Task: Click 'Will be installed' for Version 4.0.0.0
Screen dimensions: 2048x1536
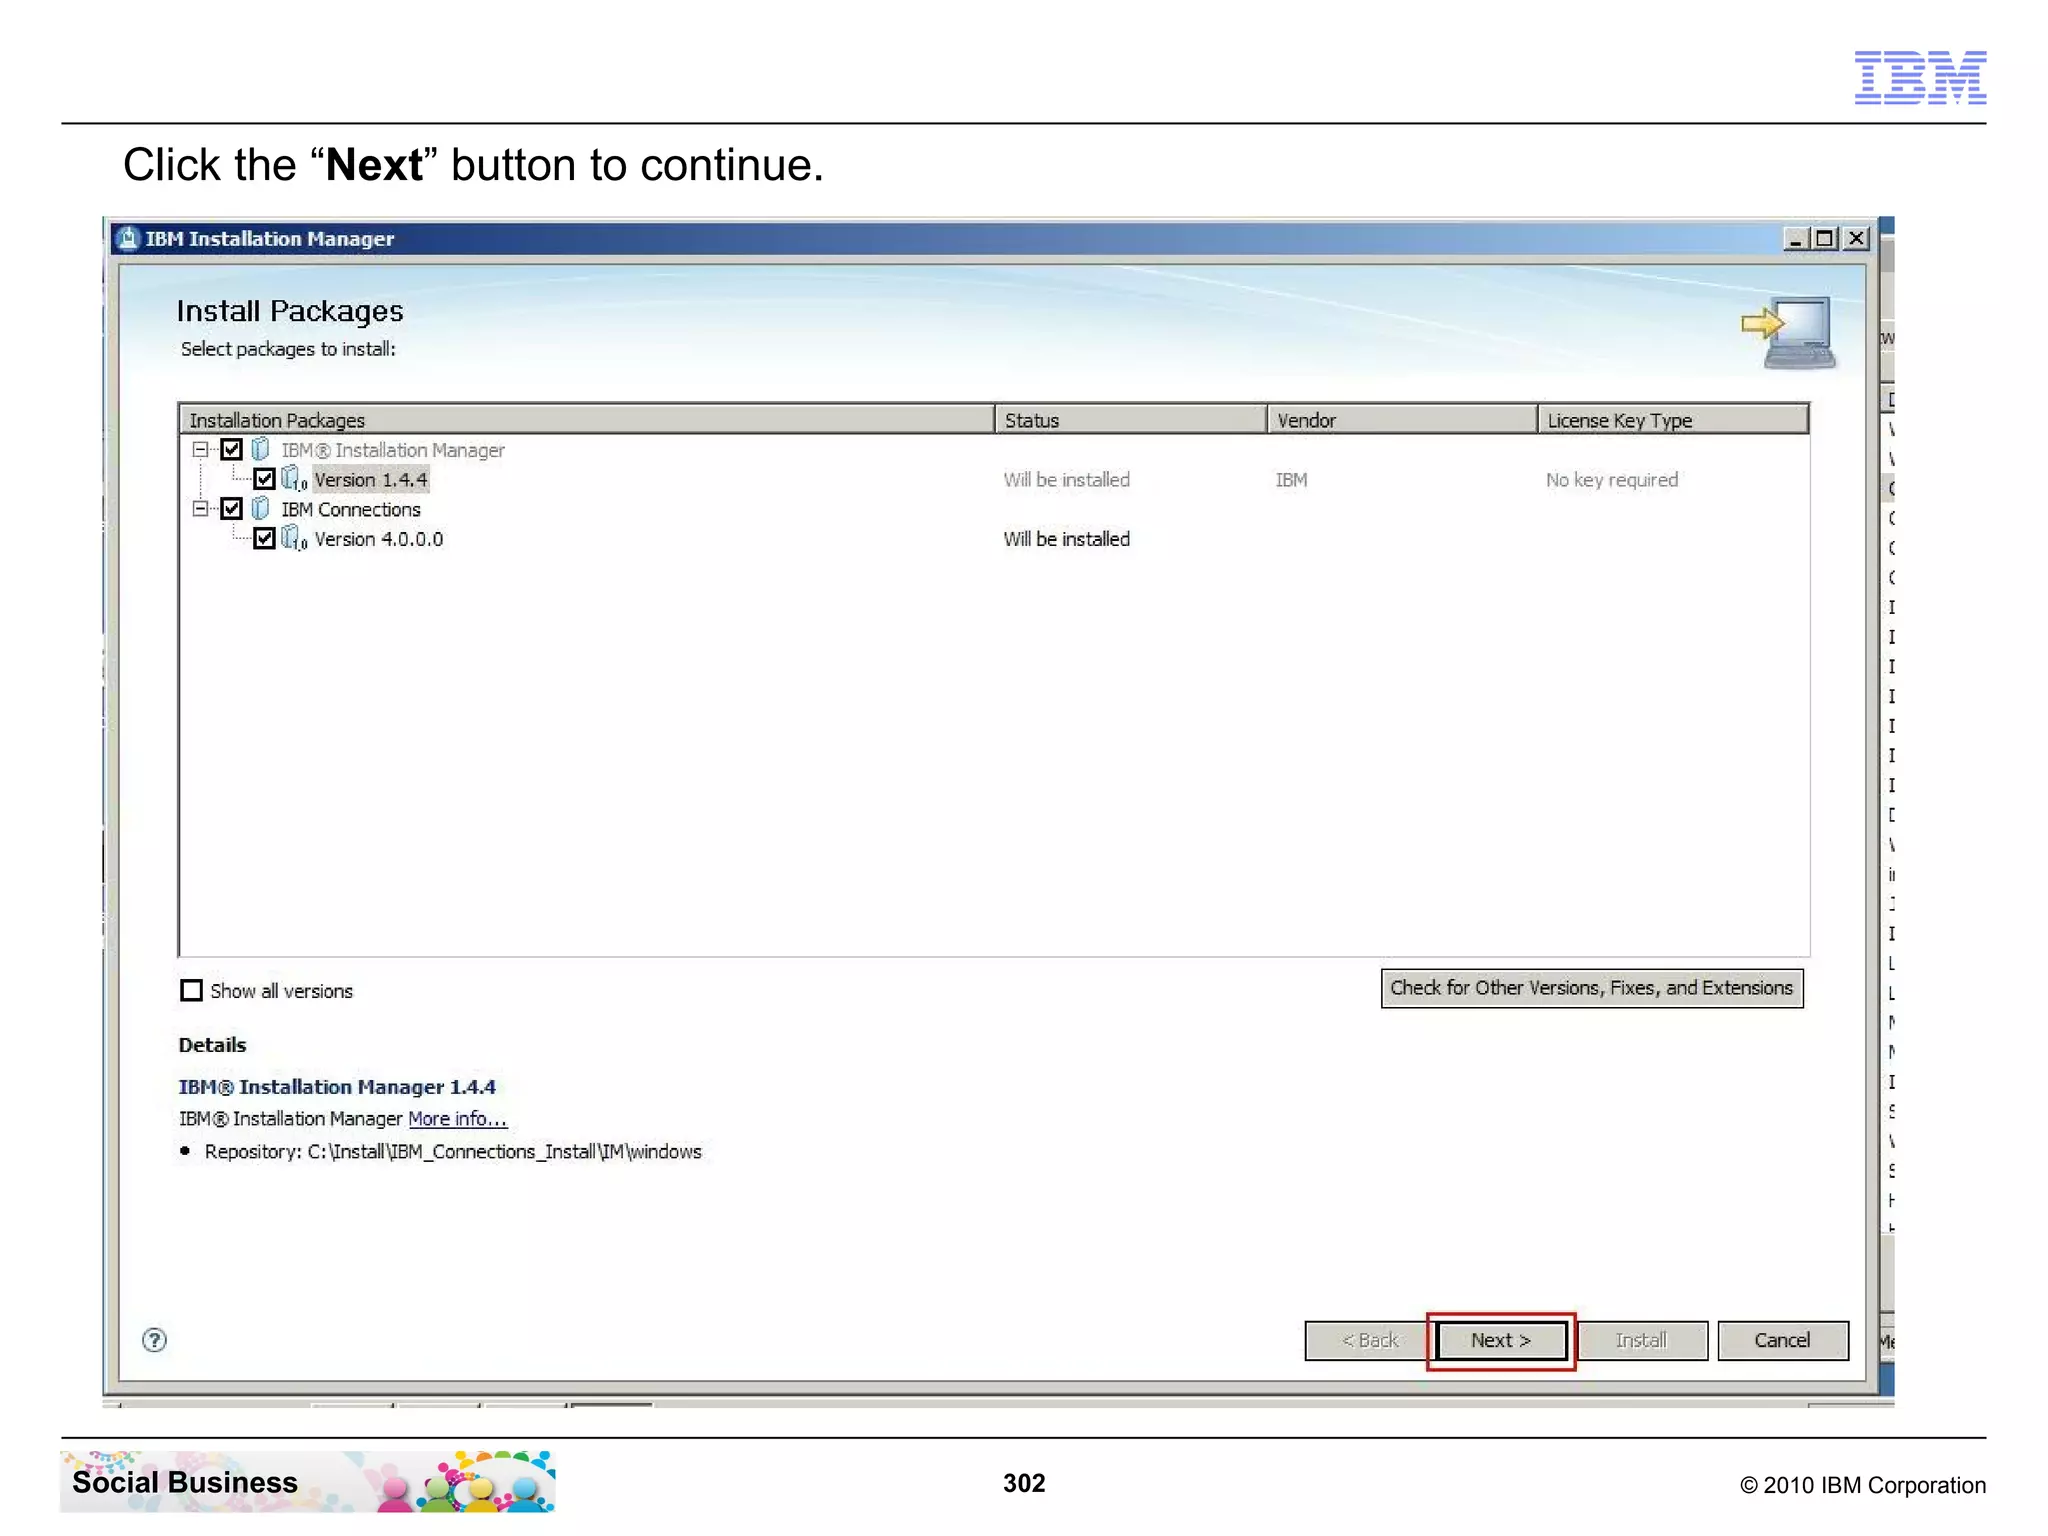Action: 1067,539
